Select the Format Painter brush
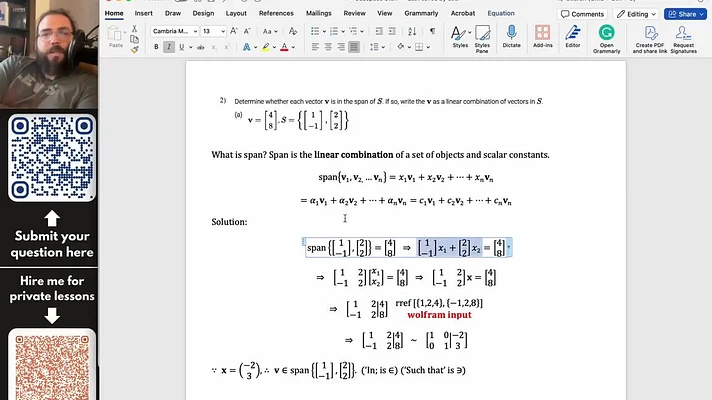Screen dimensions: 712x400 pyautogui.click(x=134, y=49)
